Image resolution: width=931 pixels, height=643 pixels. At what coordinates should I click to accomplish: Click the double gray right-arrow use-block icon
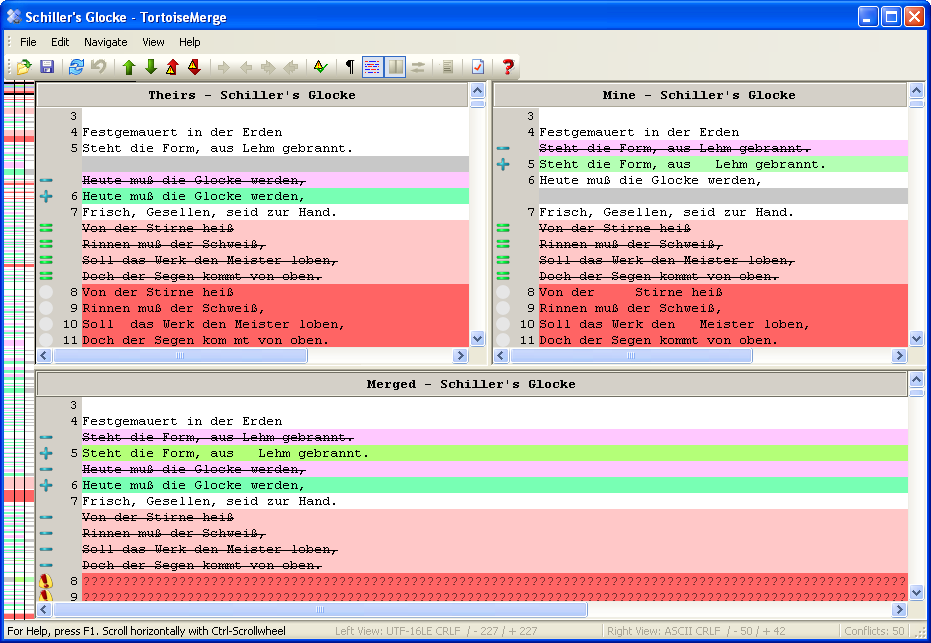[268, 67]
